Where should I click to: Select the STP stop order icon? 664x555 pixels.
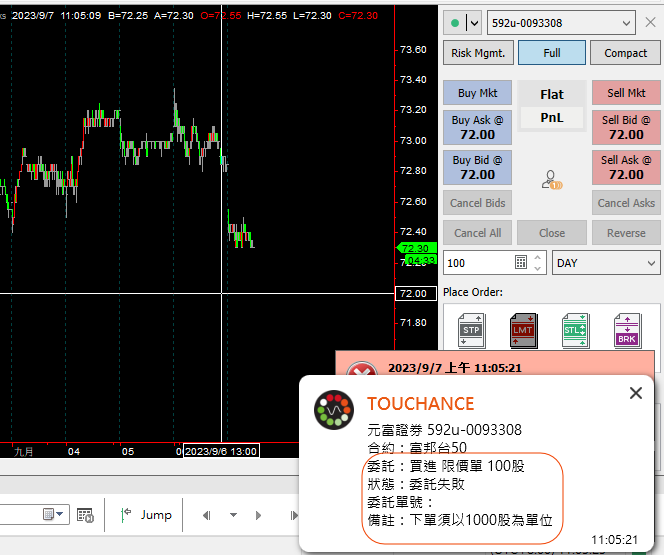click(x=471, y=330)
